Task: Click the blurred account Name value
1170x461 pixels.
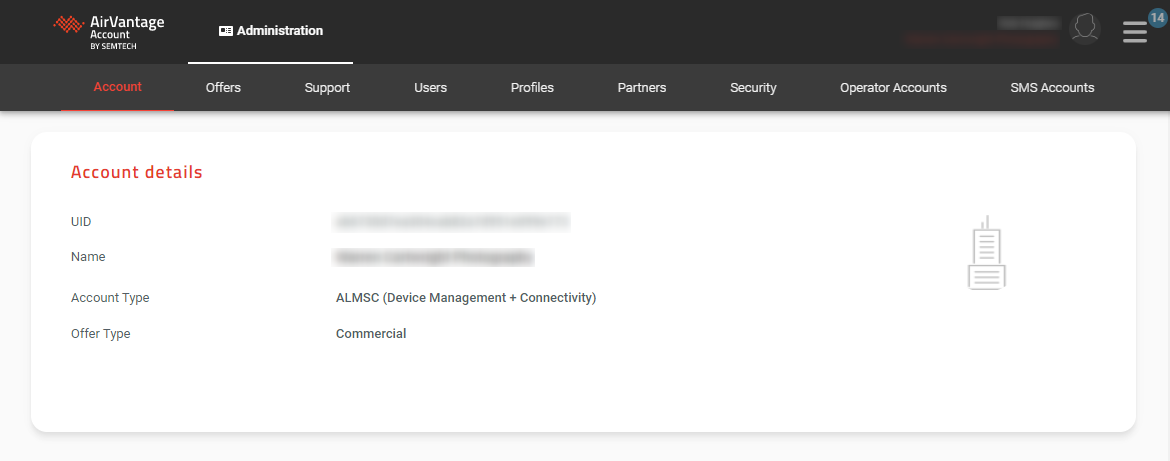Action: (434, 257)
